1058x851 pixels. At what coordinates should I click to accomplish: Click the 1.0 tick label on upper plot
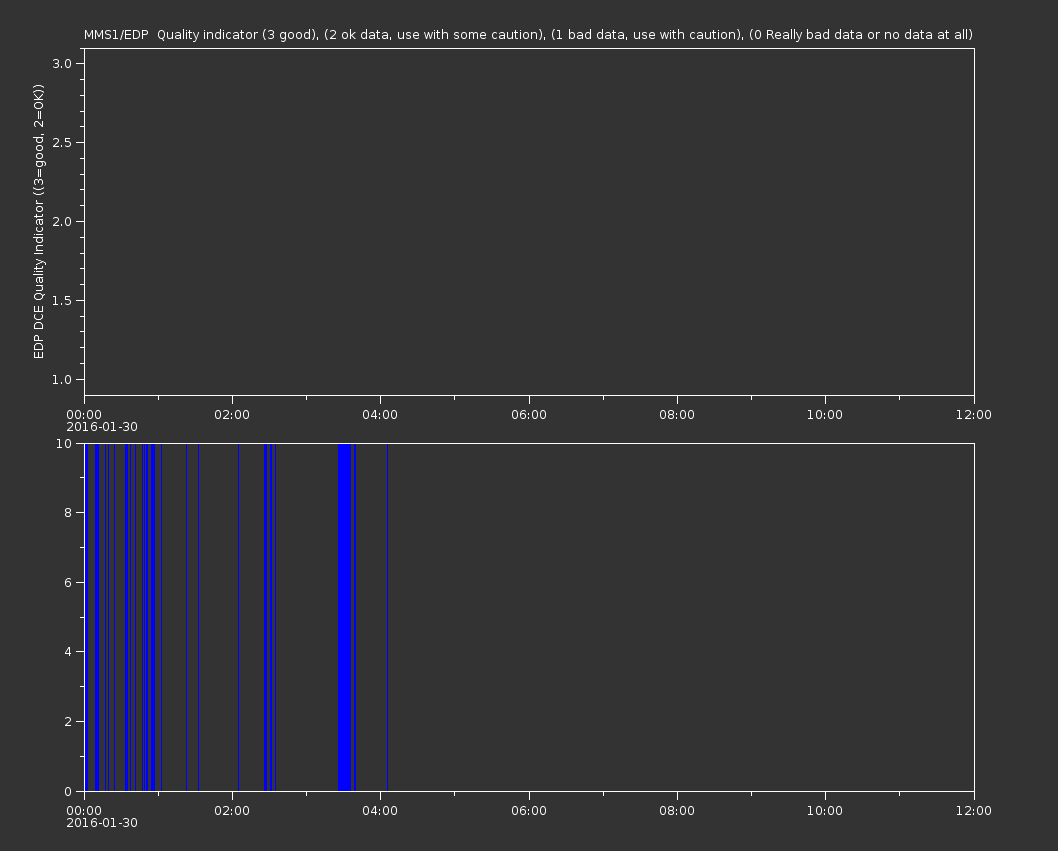click(x=61, y=379)
